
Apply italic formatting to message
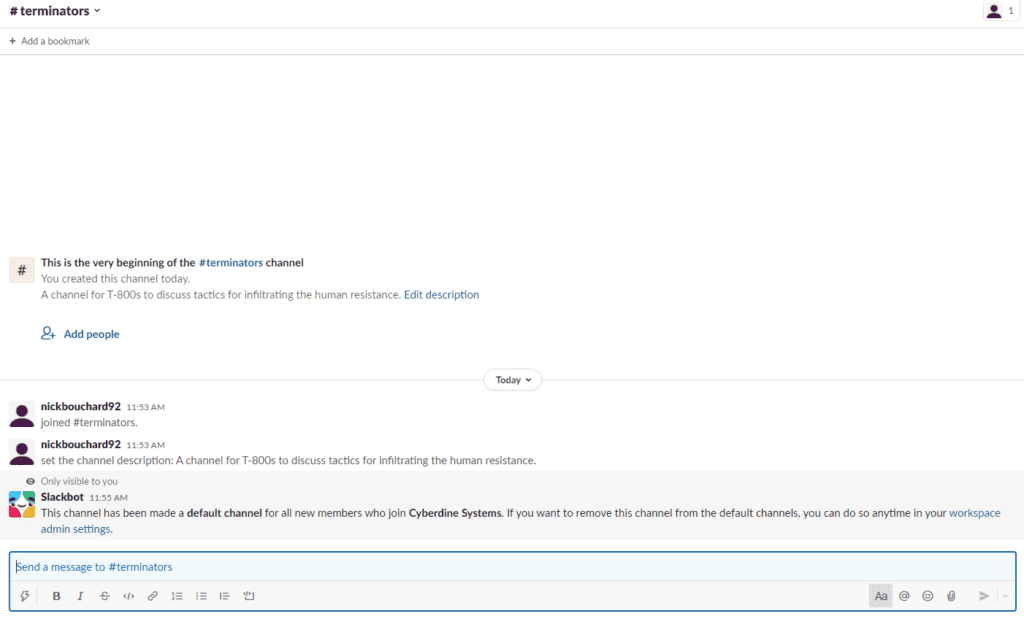pos(80,596)
